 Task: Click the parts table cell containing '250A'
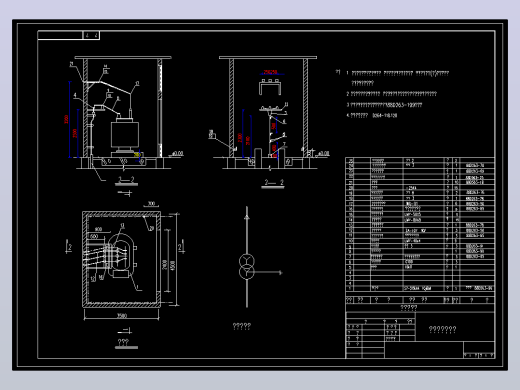coord(423,188)
